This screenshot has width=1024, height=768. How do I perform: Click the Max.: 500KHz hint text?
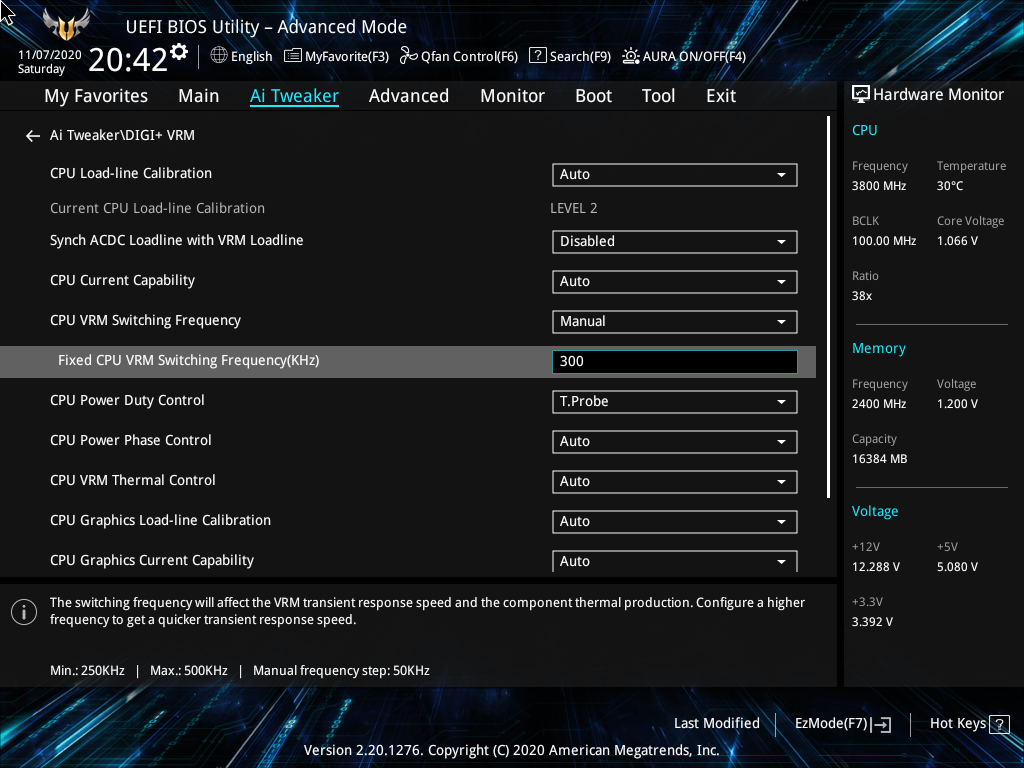click(x=189, y=671)
